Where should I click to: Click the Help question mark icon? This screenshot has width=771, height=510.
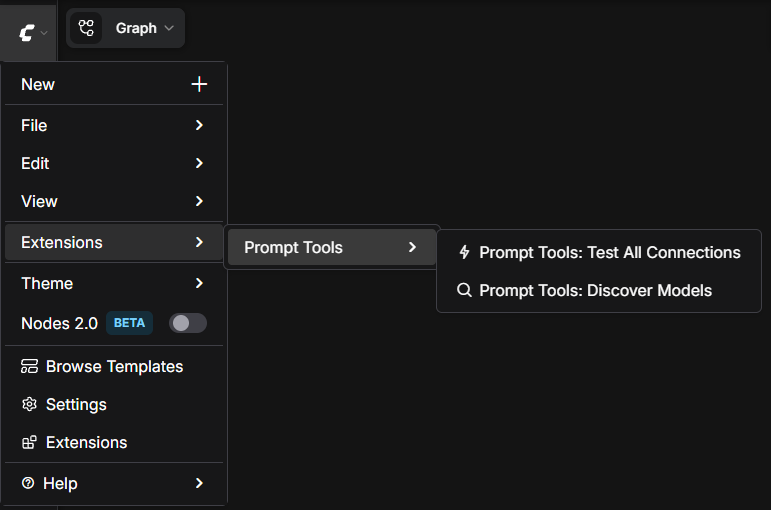point(28,483)
